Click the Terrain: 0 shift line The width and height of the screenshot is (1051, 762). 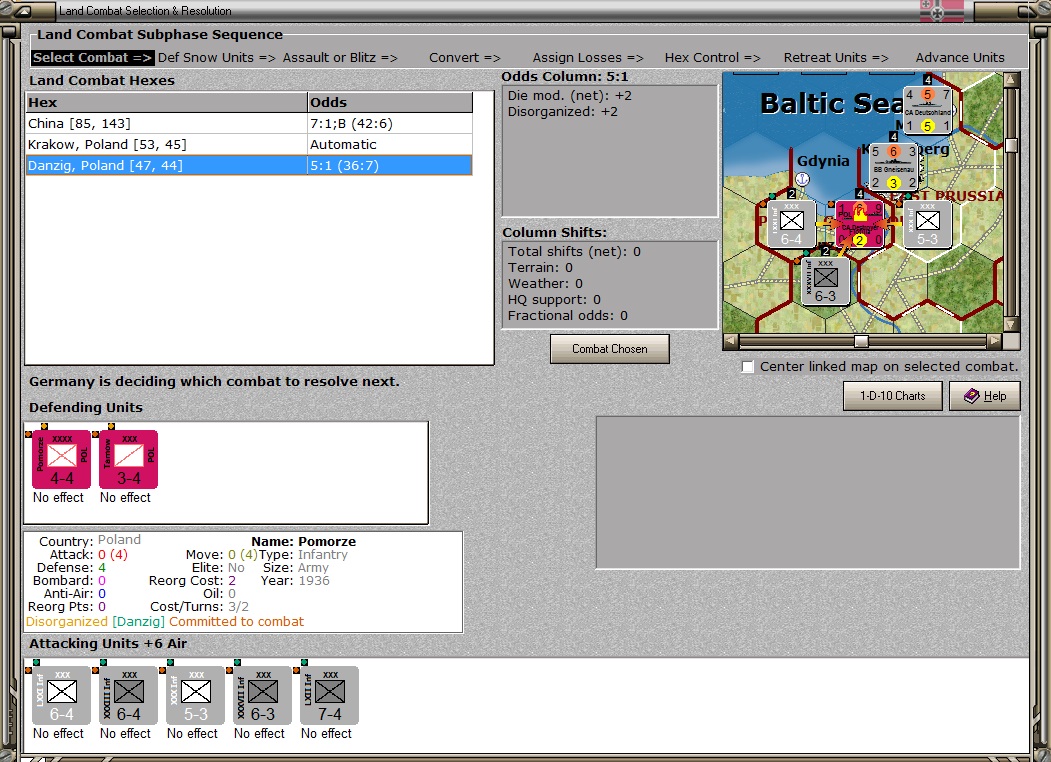point(540,267)
